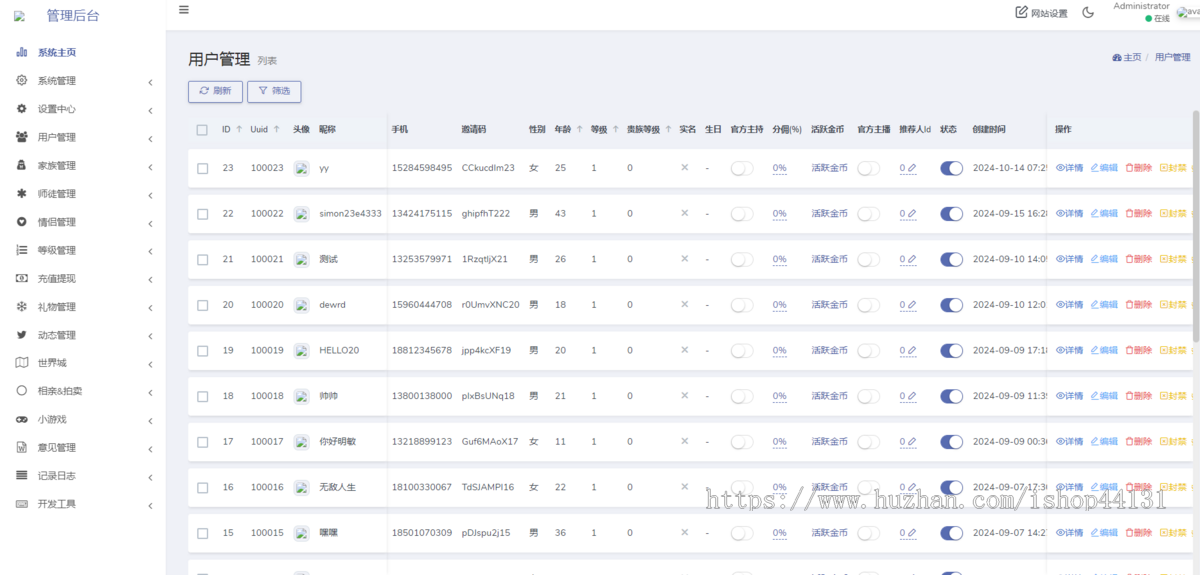The height and width of the screenshot is (575, 1200).
Task: Expand 小游戏 chevron arrow
Action: (x=150, y=421)
